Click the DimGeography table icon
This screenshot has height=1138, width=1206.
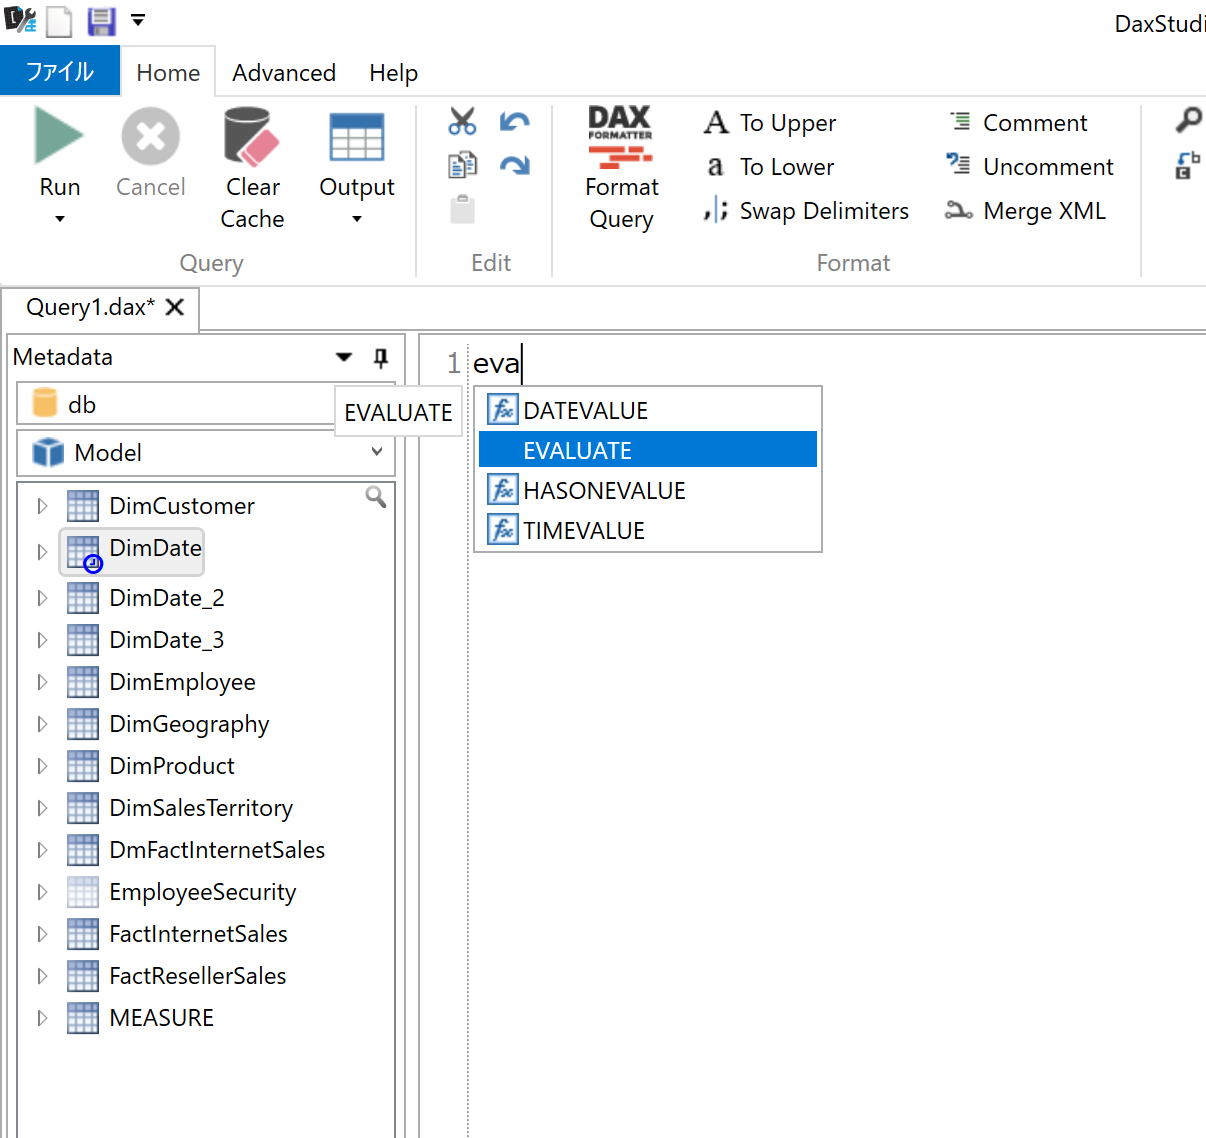coord(83,724)
